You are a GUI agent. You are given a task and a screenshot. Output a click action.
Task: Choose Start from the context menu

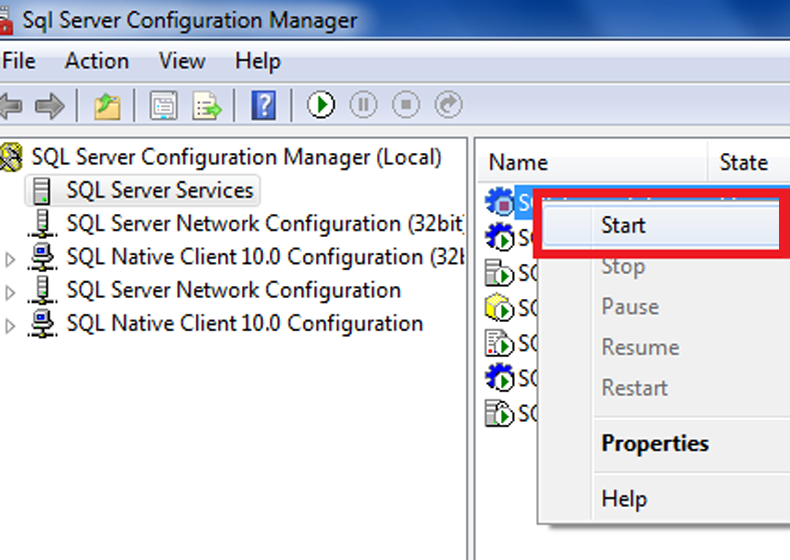(x=623, y=226)
